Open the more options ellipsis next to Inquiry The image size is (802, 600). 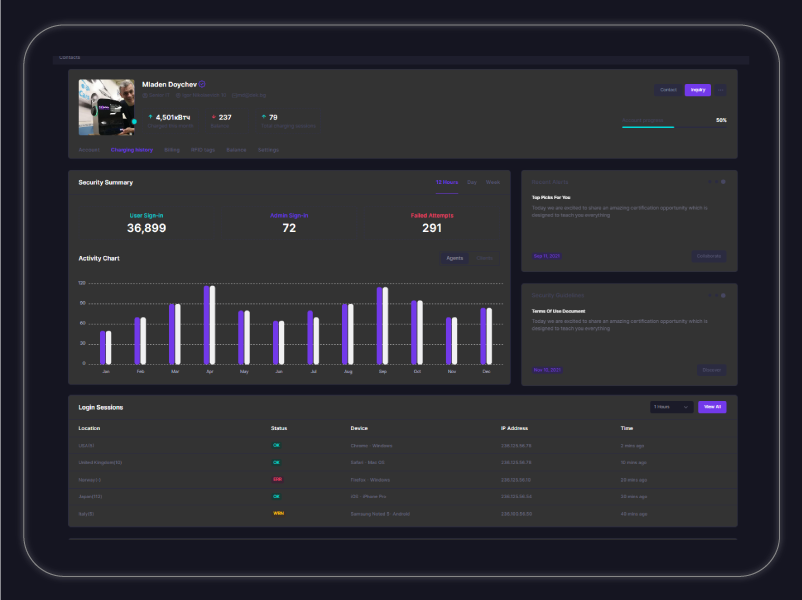pos(721,90)
